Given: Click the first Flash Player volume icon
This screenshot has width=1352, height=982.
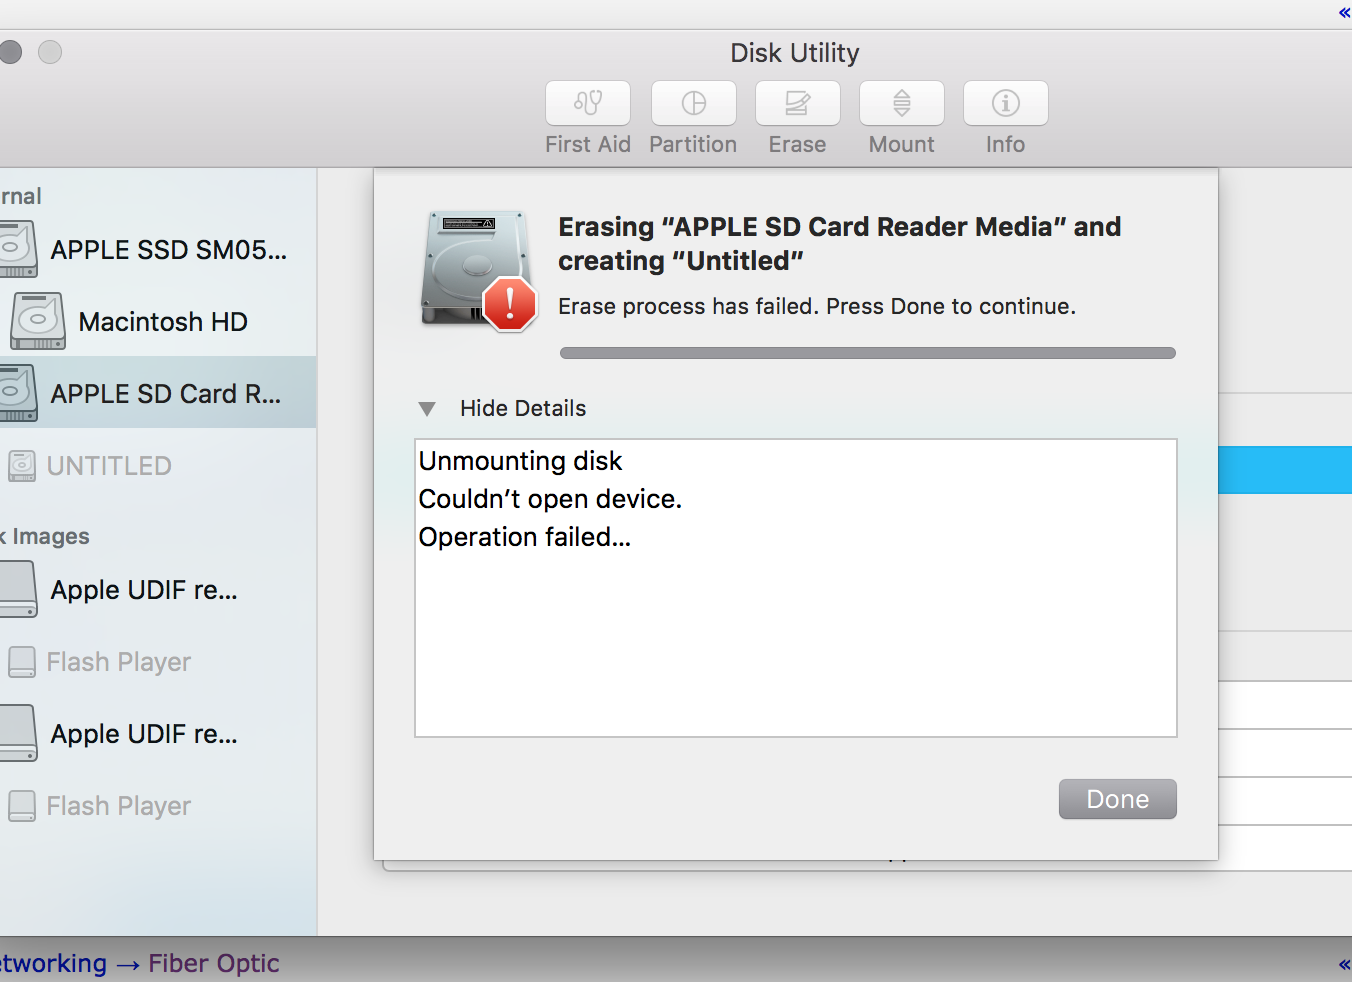Looking at the screenshot, I should coord(22,662).
